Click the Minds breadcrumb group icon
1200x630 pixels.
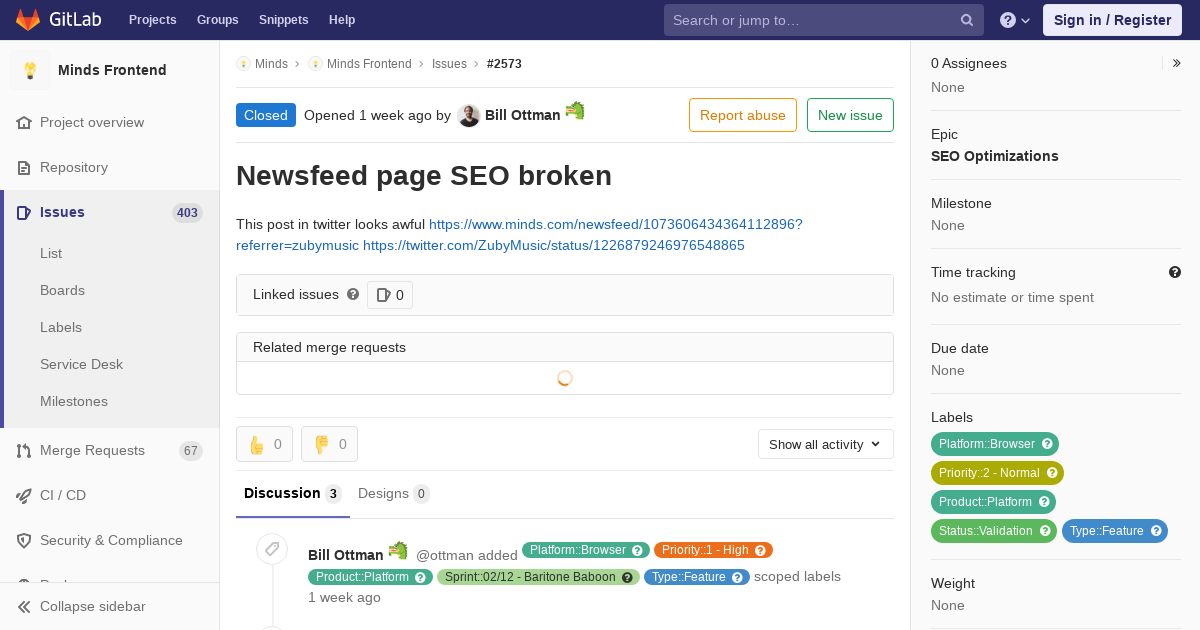click(243, 63)
